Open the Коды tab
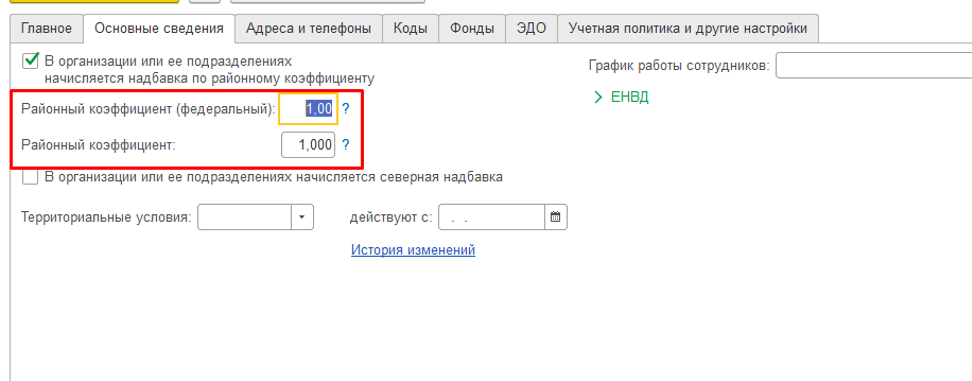 click(410, 28)
